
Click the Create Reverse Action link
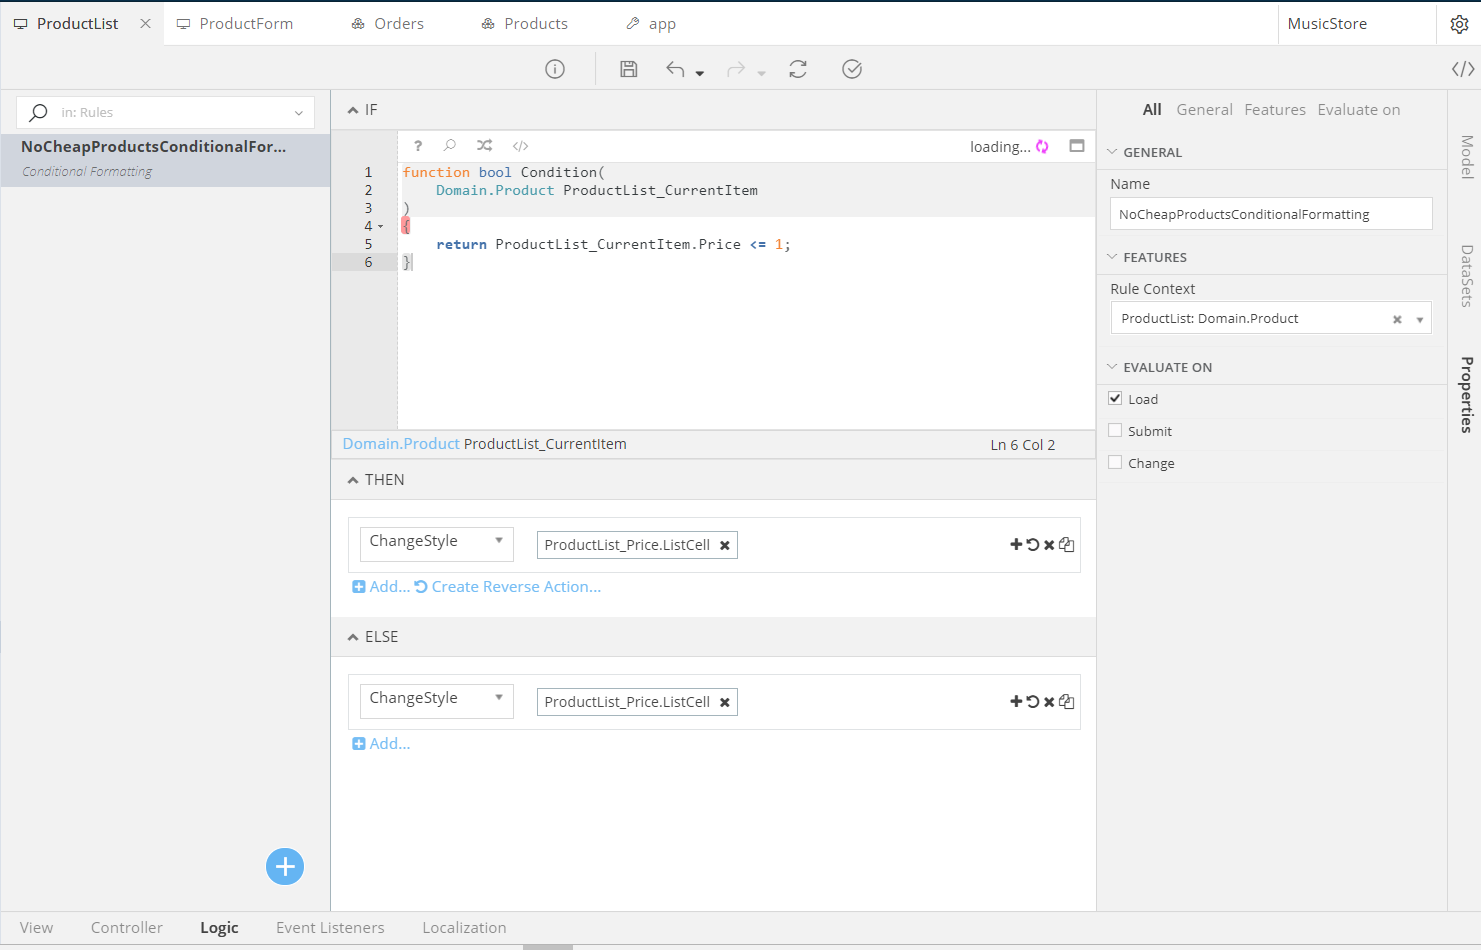[515, 587]
